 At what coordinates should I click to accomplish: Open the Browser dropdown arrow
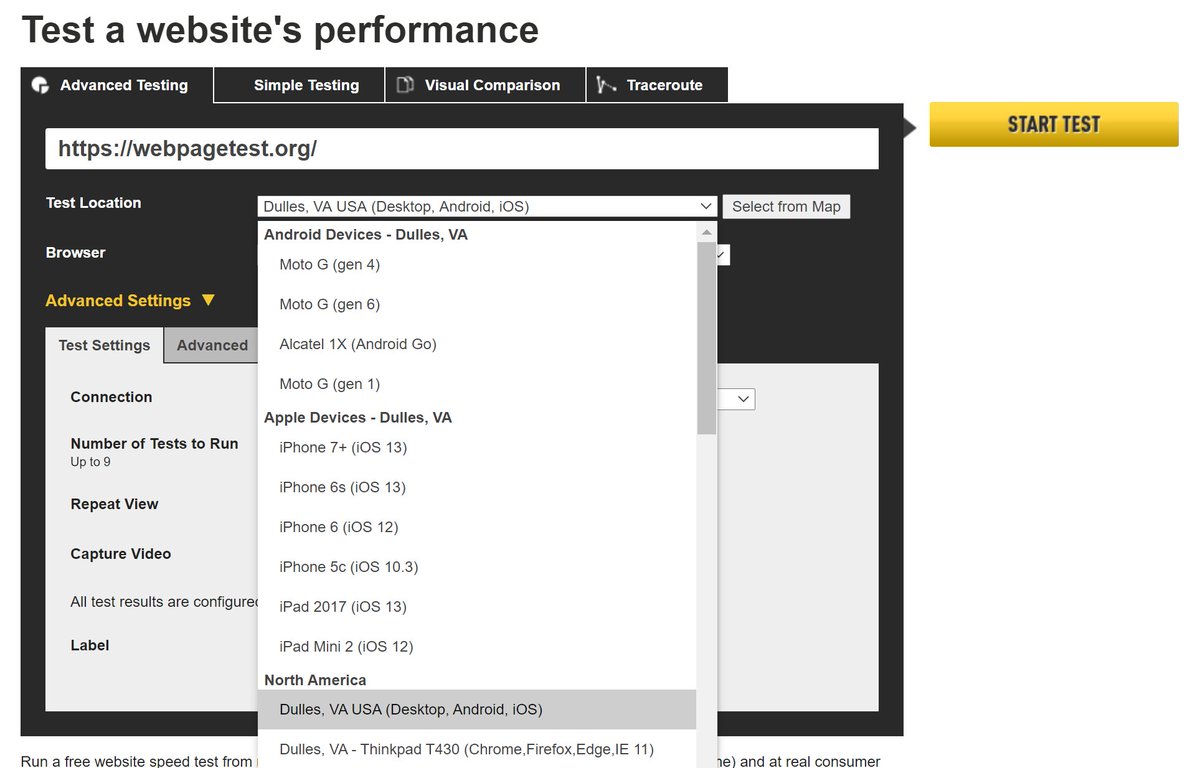(x=722, y=255)
